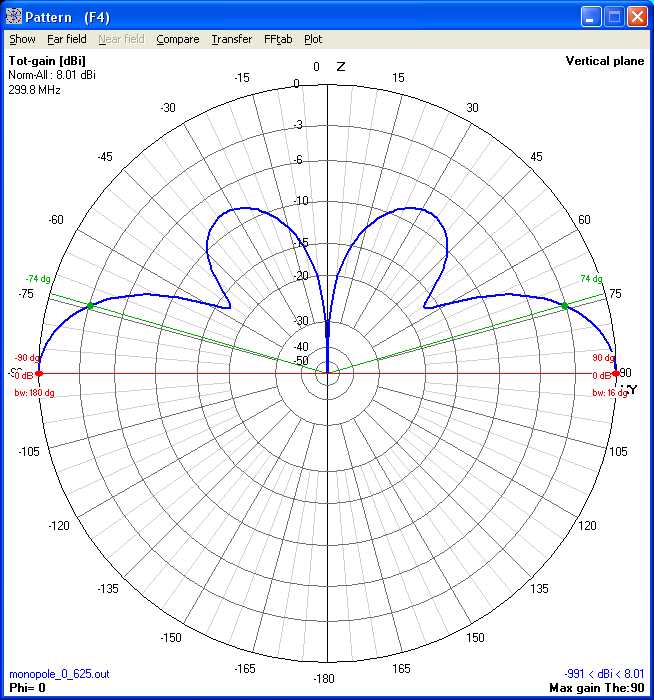Click the green marker at 74 dg
This screenshot has height=700, width=654.
[x=565, y=305]
